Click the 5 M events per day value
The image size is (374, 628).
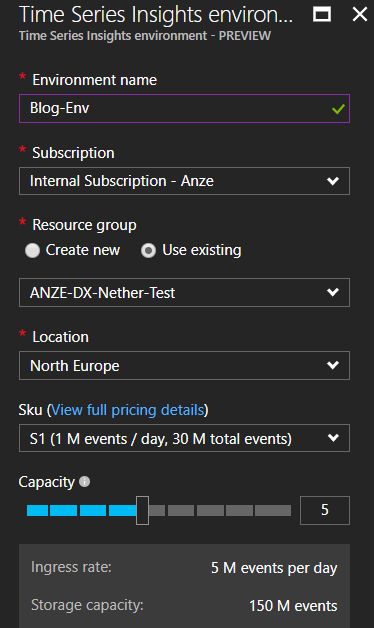tap(274, 568)
